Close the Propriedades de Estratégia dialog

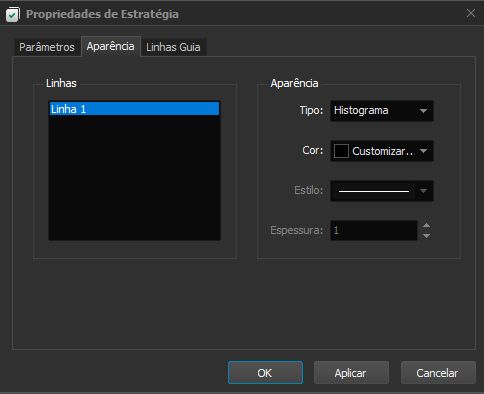[x=471, y=13]
